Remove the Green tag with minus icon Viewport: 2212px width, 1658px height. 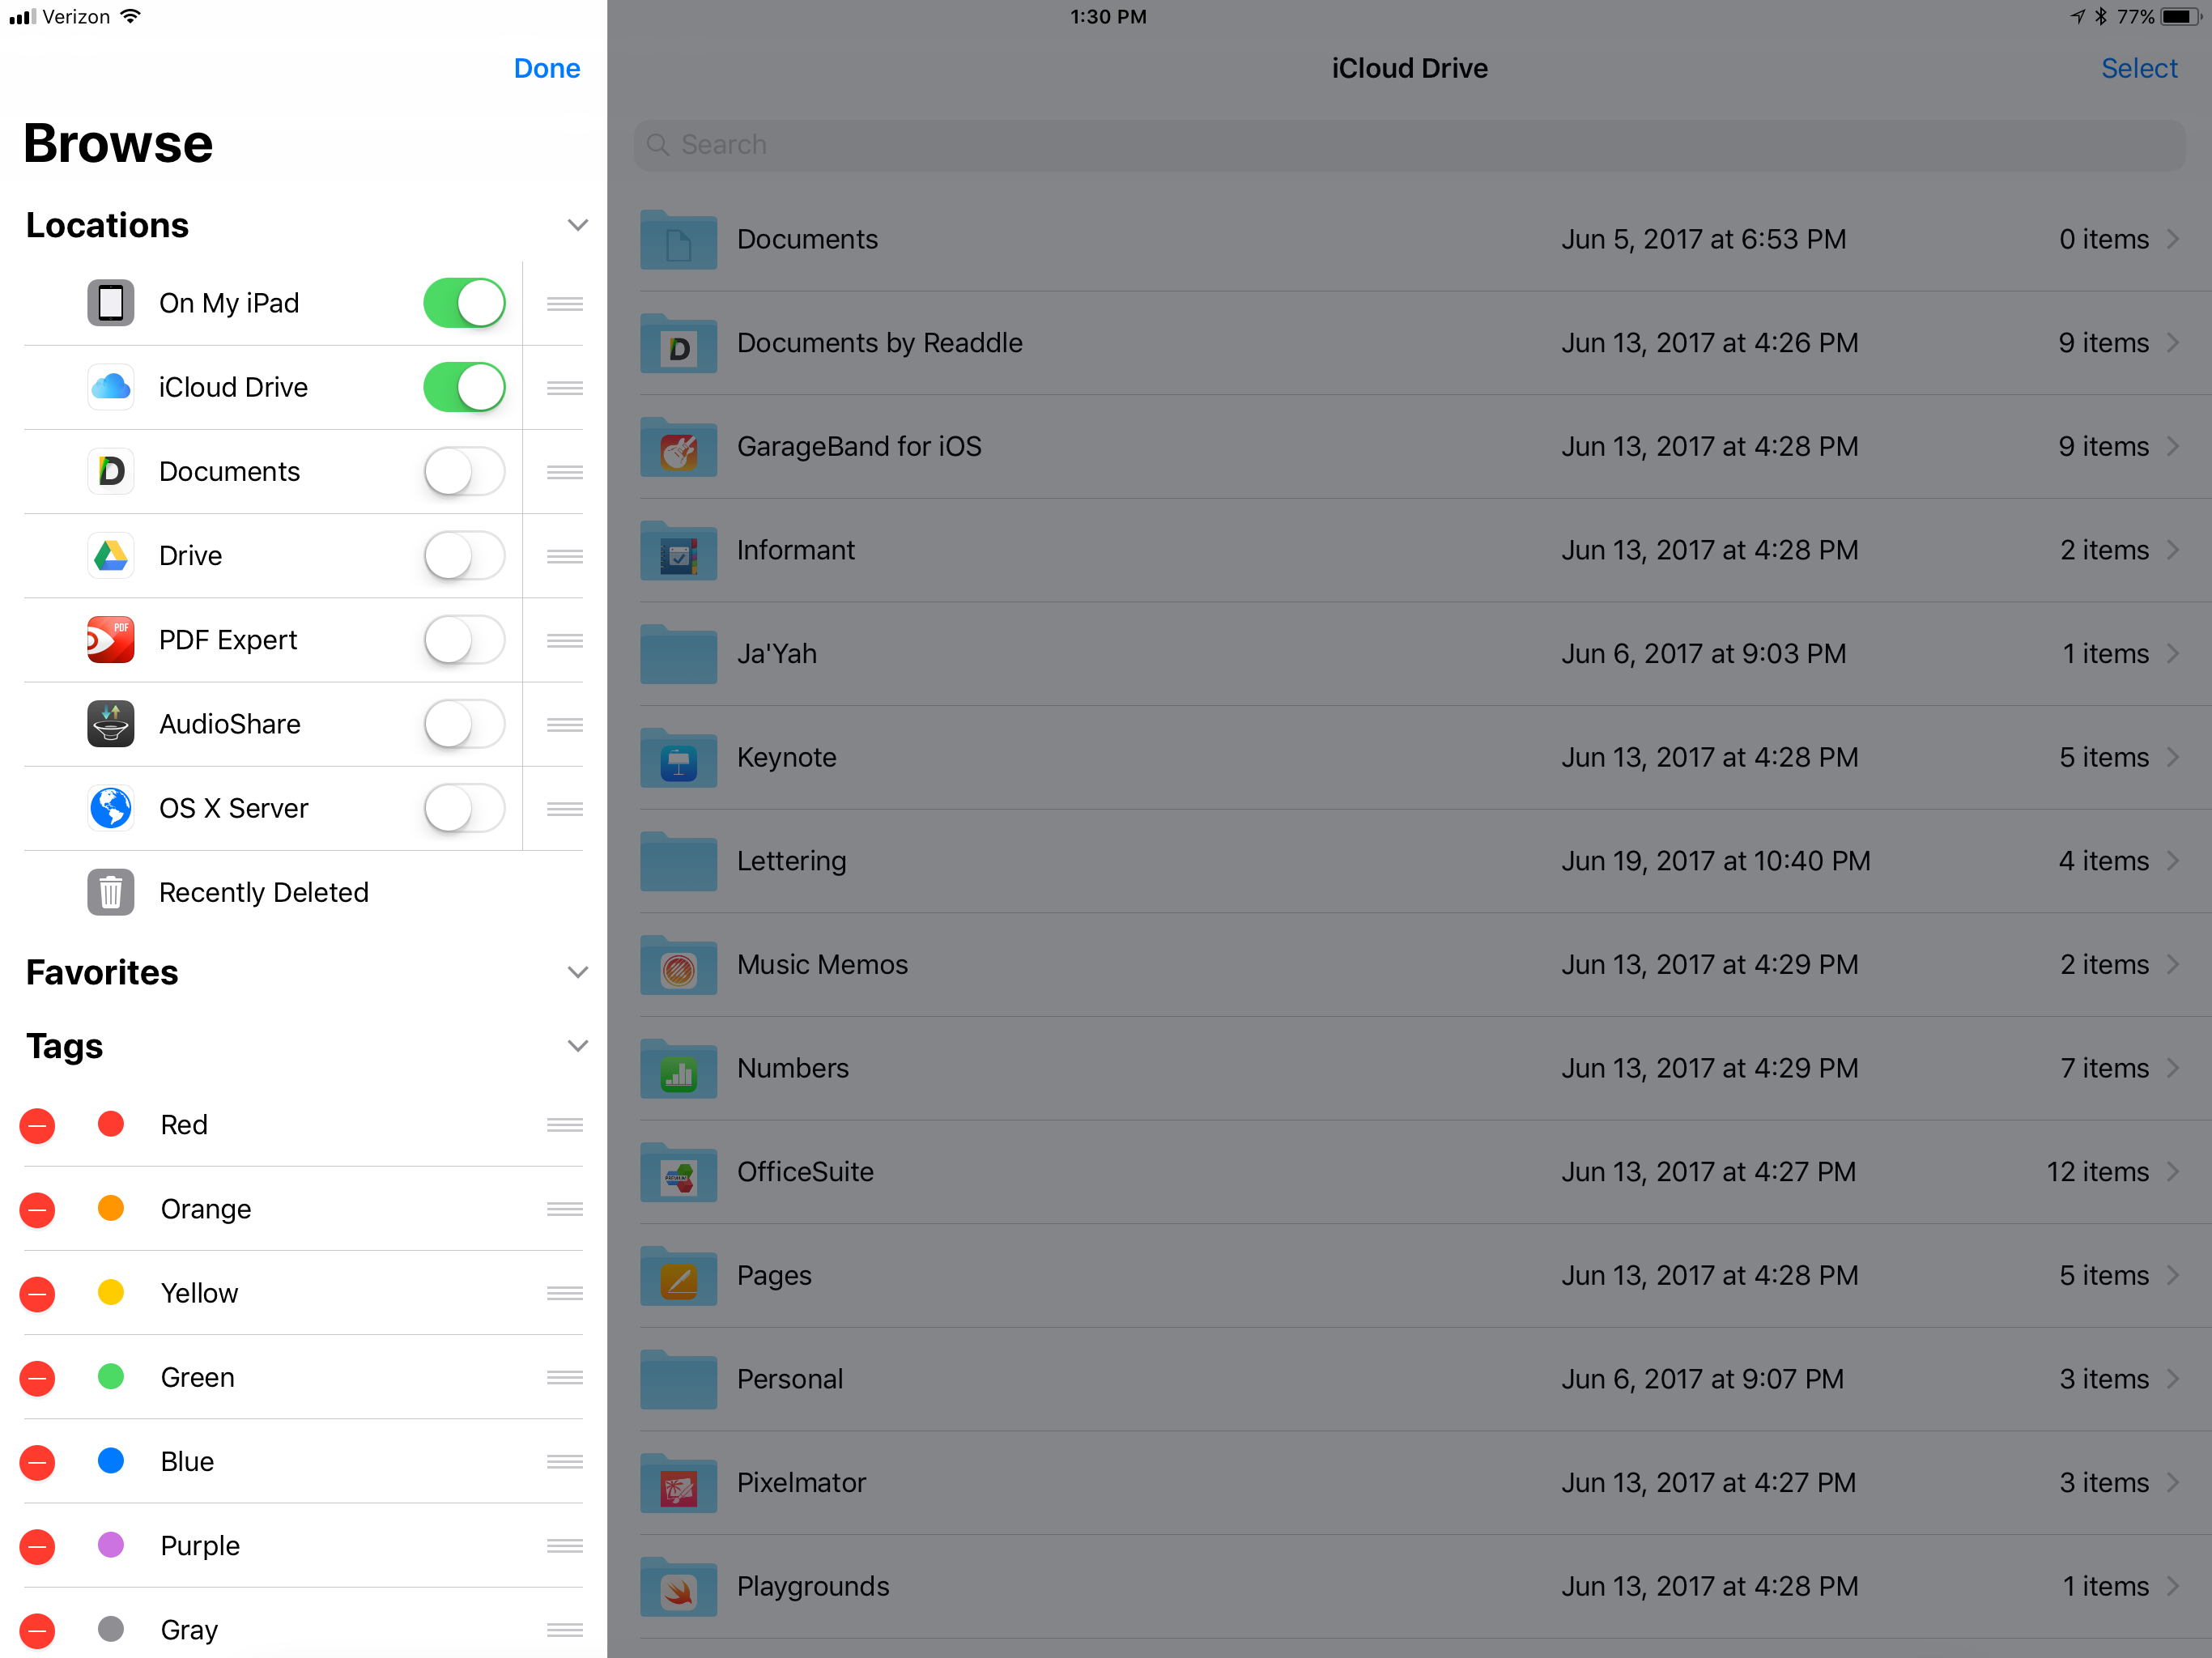pos(38,1378)
